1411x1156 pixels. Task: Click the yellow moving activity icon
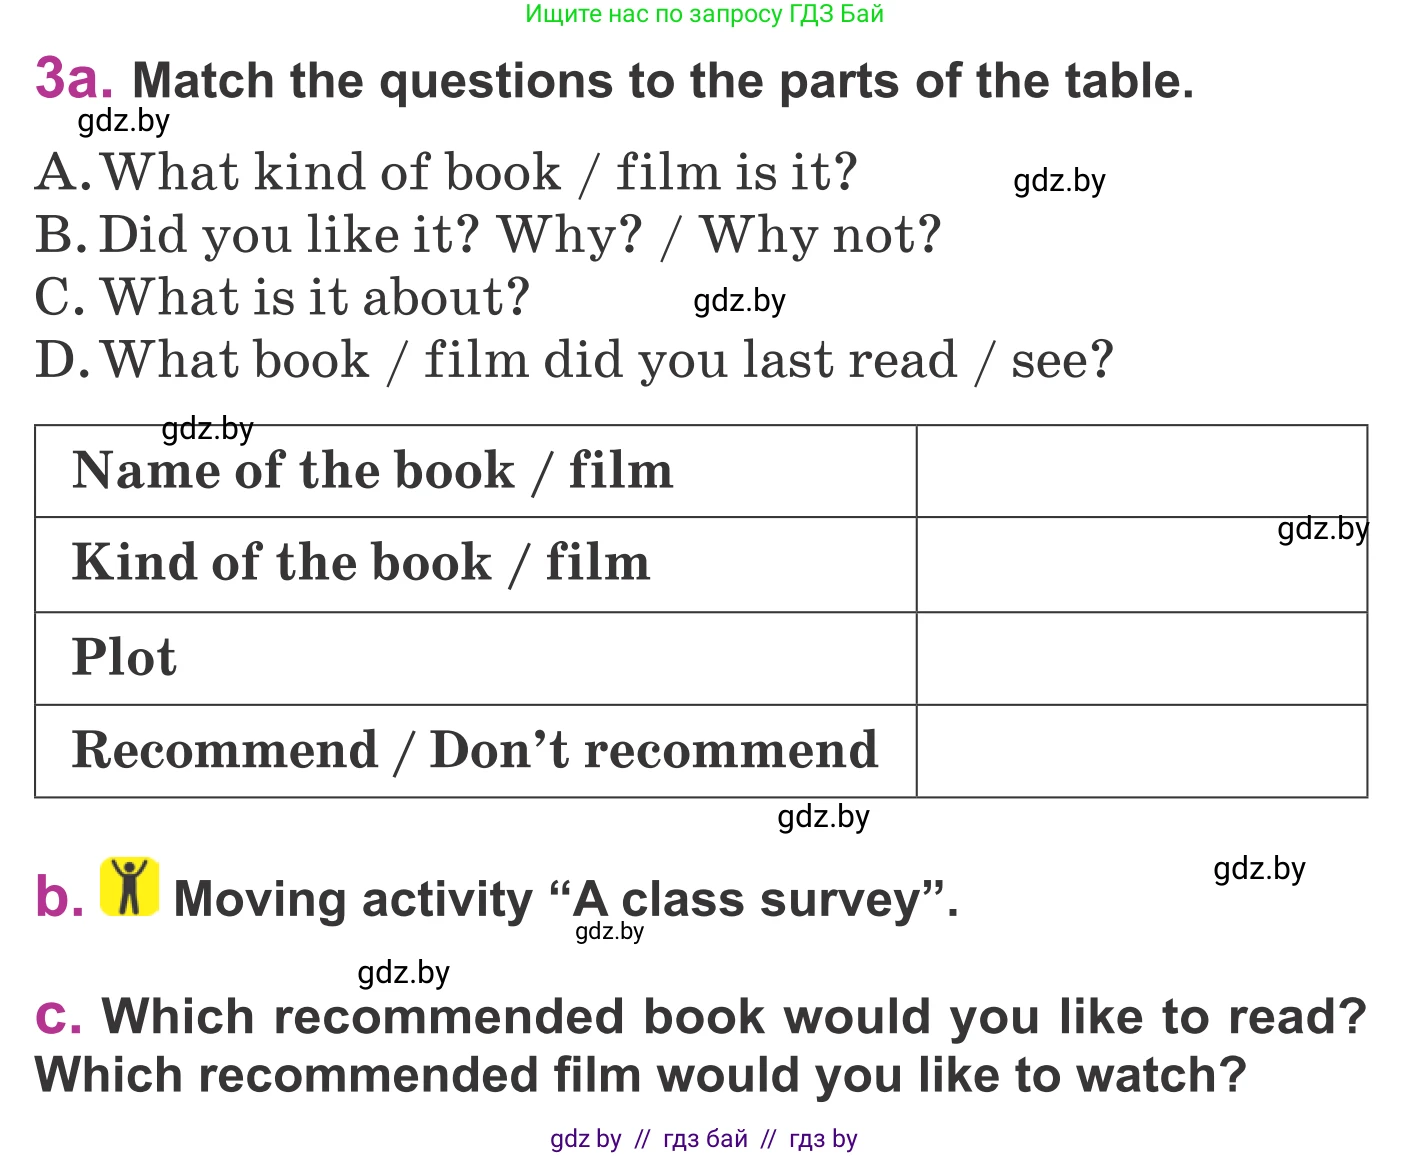click(x=129, y=887)
